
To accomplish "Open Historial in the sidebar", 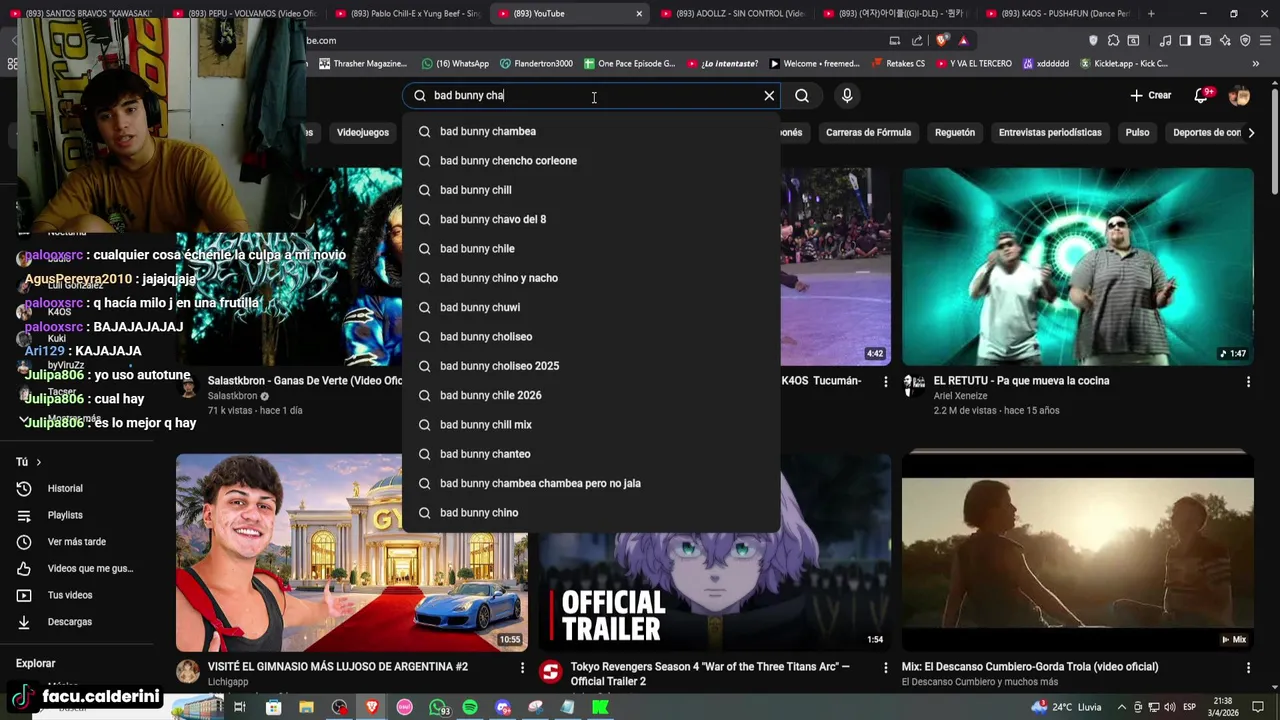I will (65, 489).
